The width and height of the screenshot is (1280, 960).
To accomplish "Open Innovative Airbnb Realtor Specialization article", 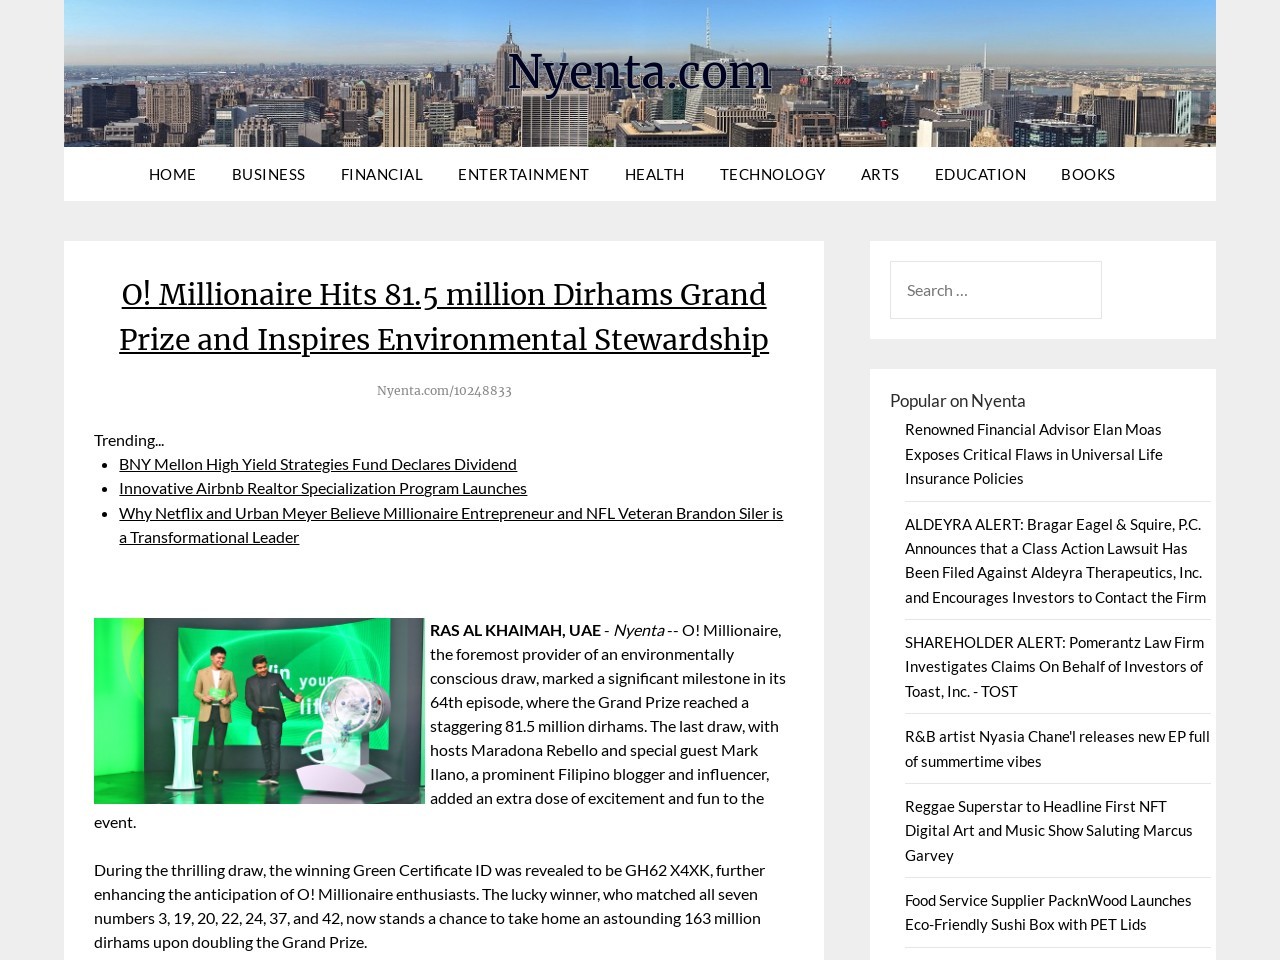I will tap(322, 488).
